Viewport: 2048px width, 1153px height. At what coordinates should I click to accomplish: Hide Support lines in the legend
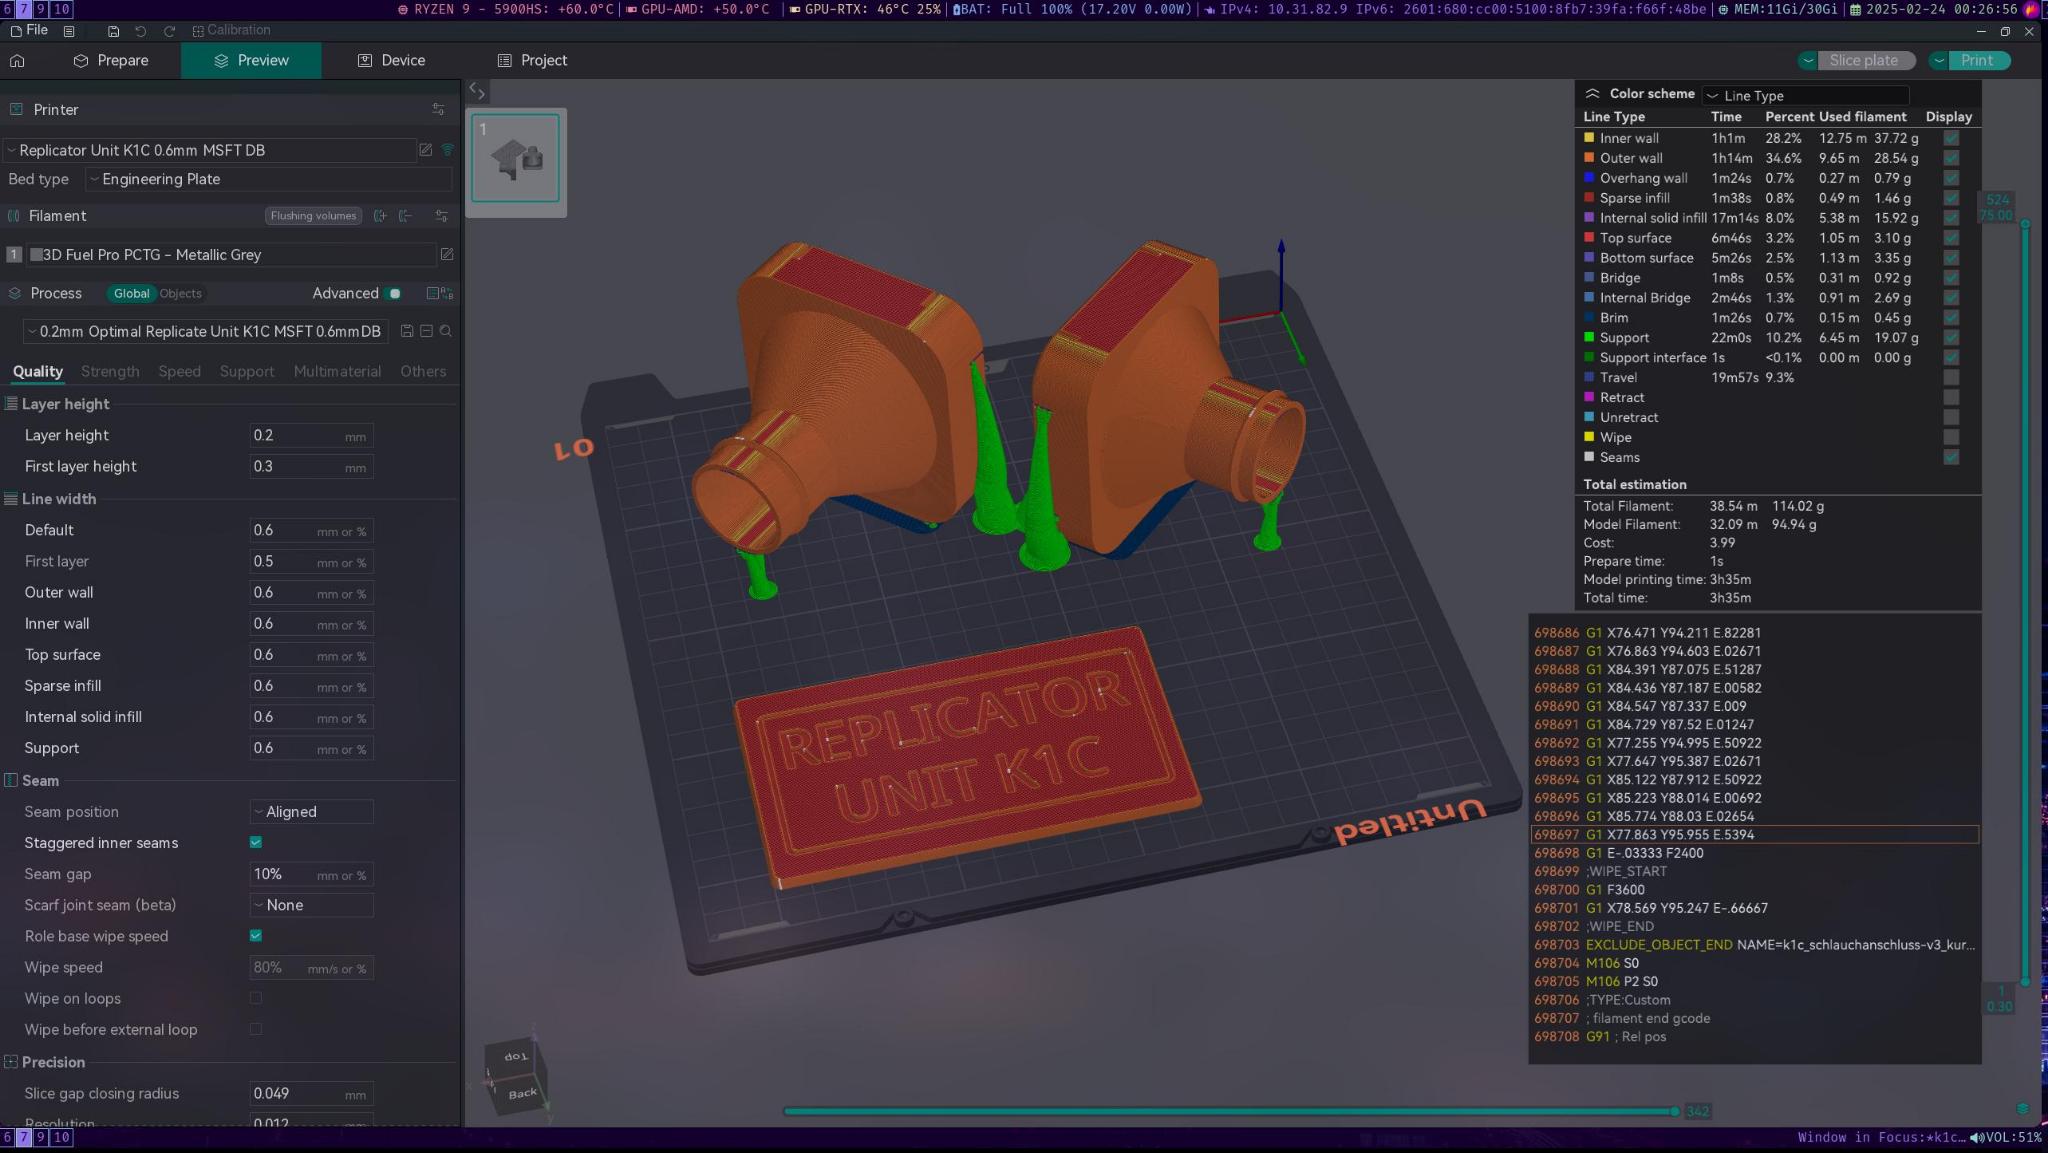click(x=1950, y=338)
